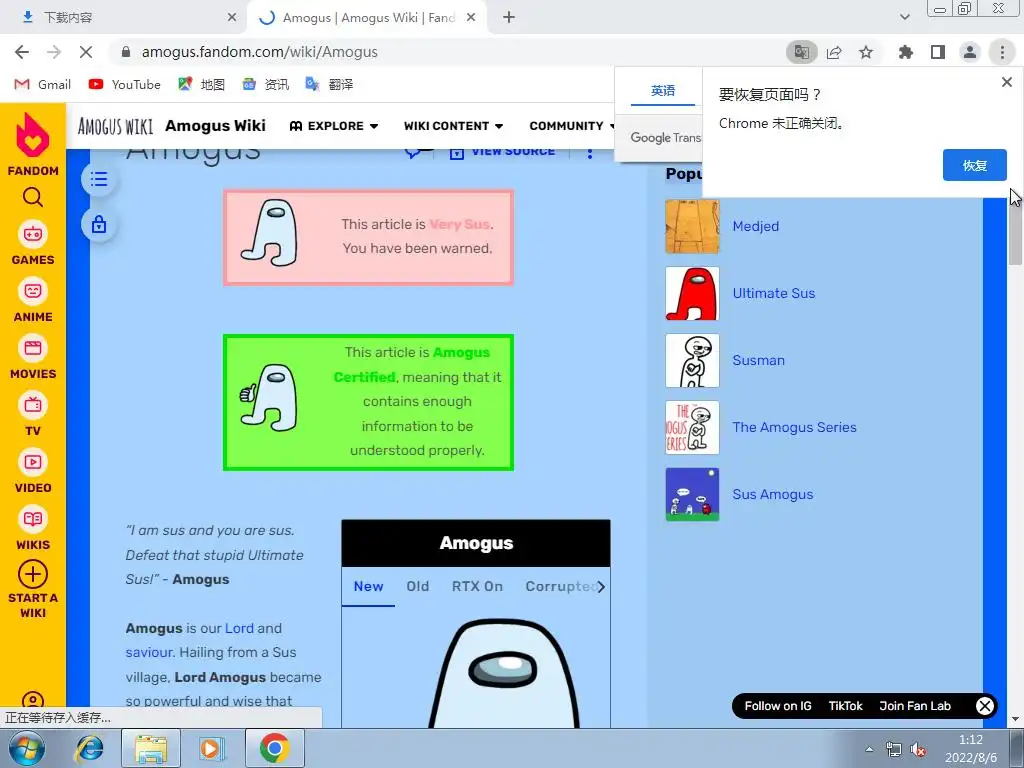1024x768 pixels.
Task: Open The Amogus Series link
Action: (794, 428)
